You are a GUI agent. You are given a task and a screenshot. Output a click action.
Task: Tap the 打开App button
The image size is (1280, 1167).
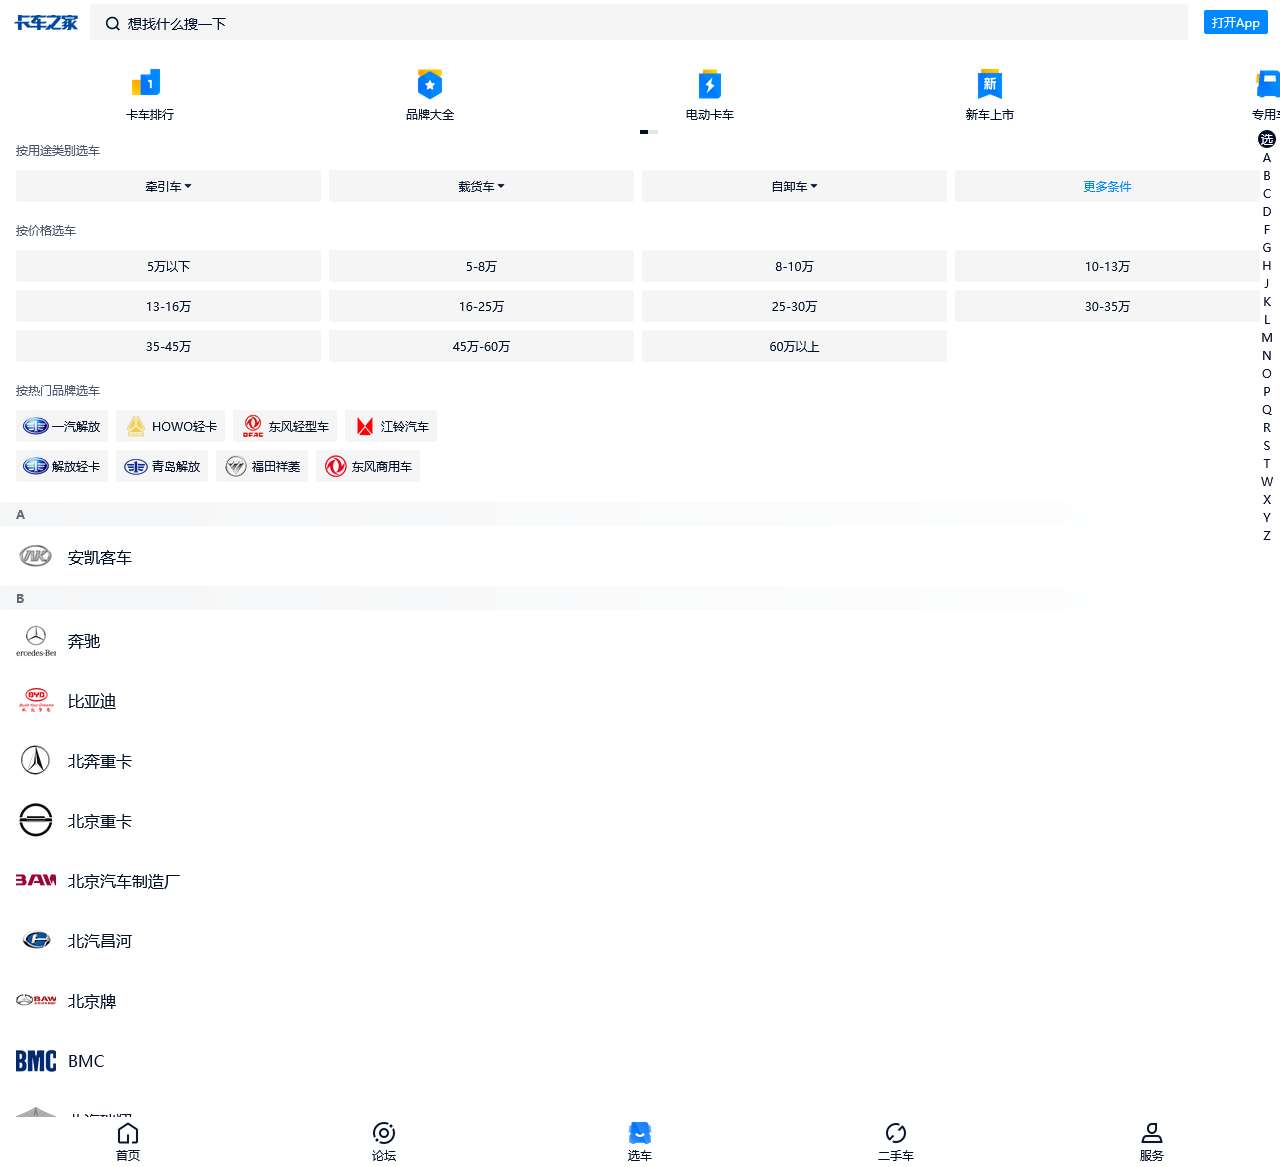click(x=1235, y=22)
